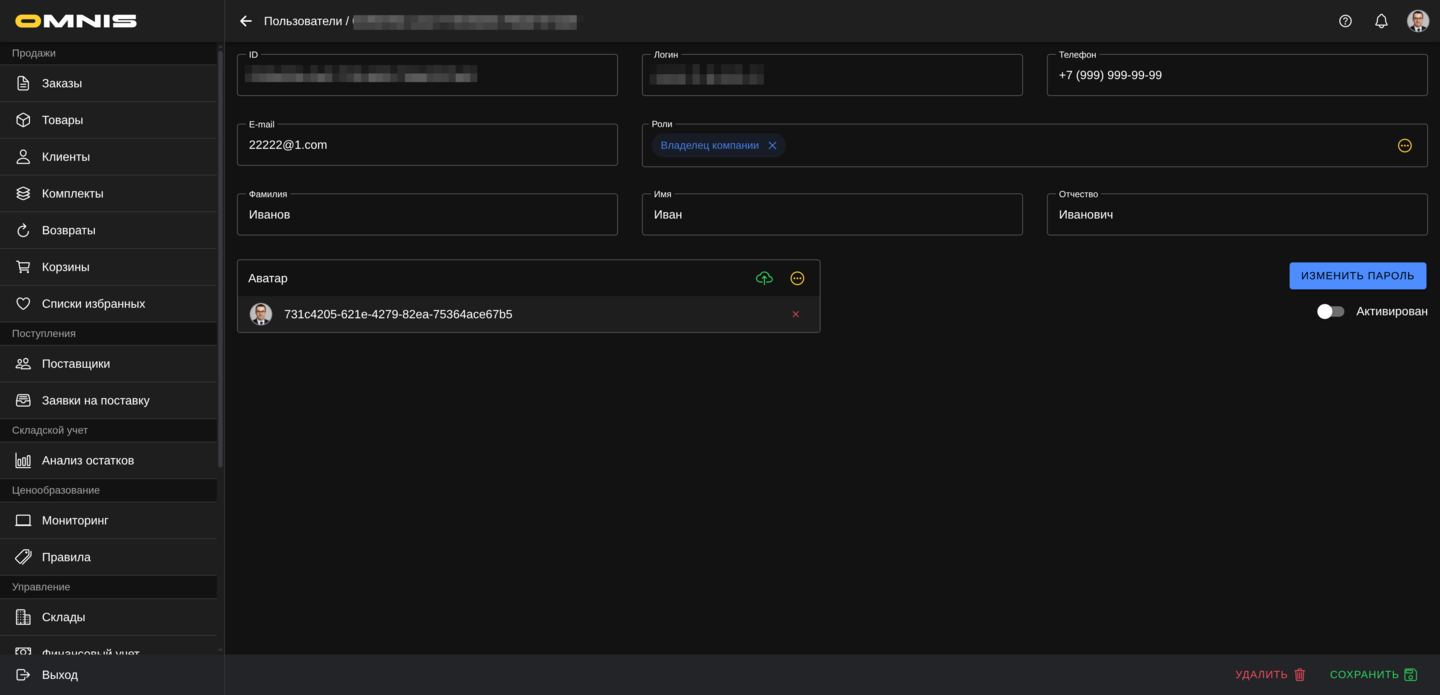
Task: Click the back arrow near Пользователи
Action: (246, 21)
